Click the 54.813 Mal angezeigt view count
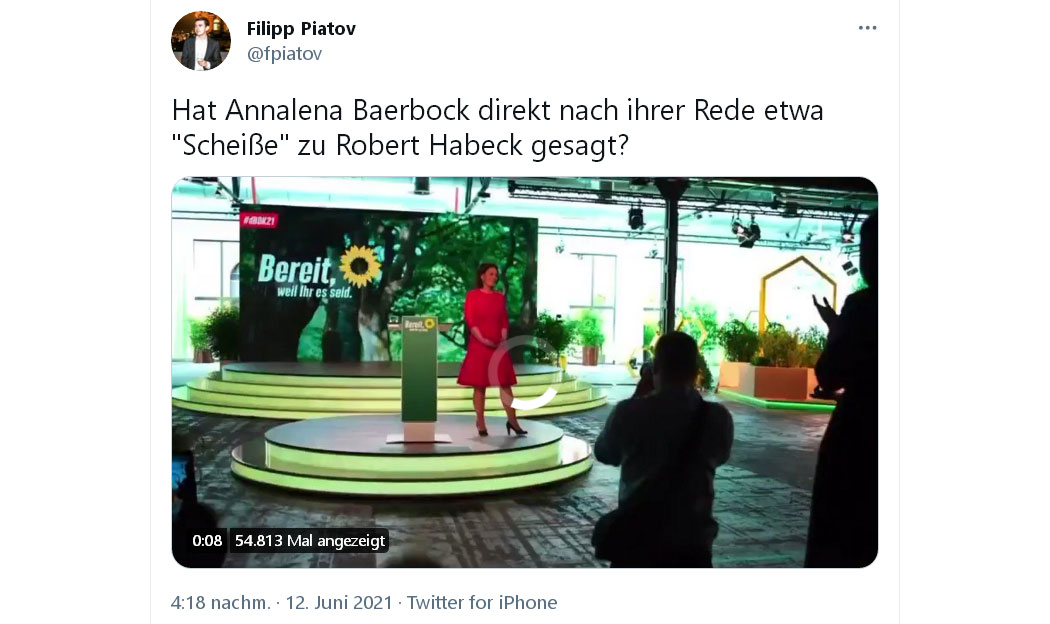Image resolution: width=1050 pixels, height=624 pixels. coord(310,540)
